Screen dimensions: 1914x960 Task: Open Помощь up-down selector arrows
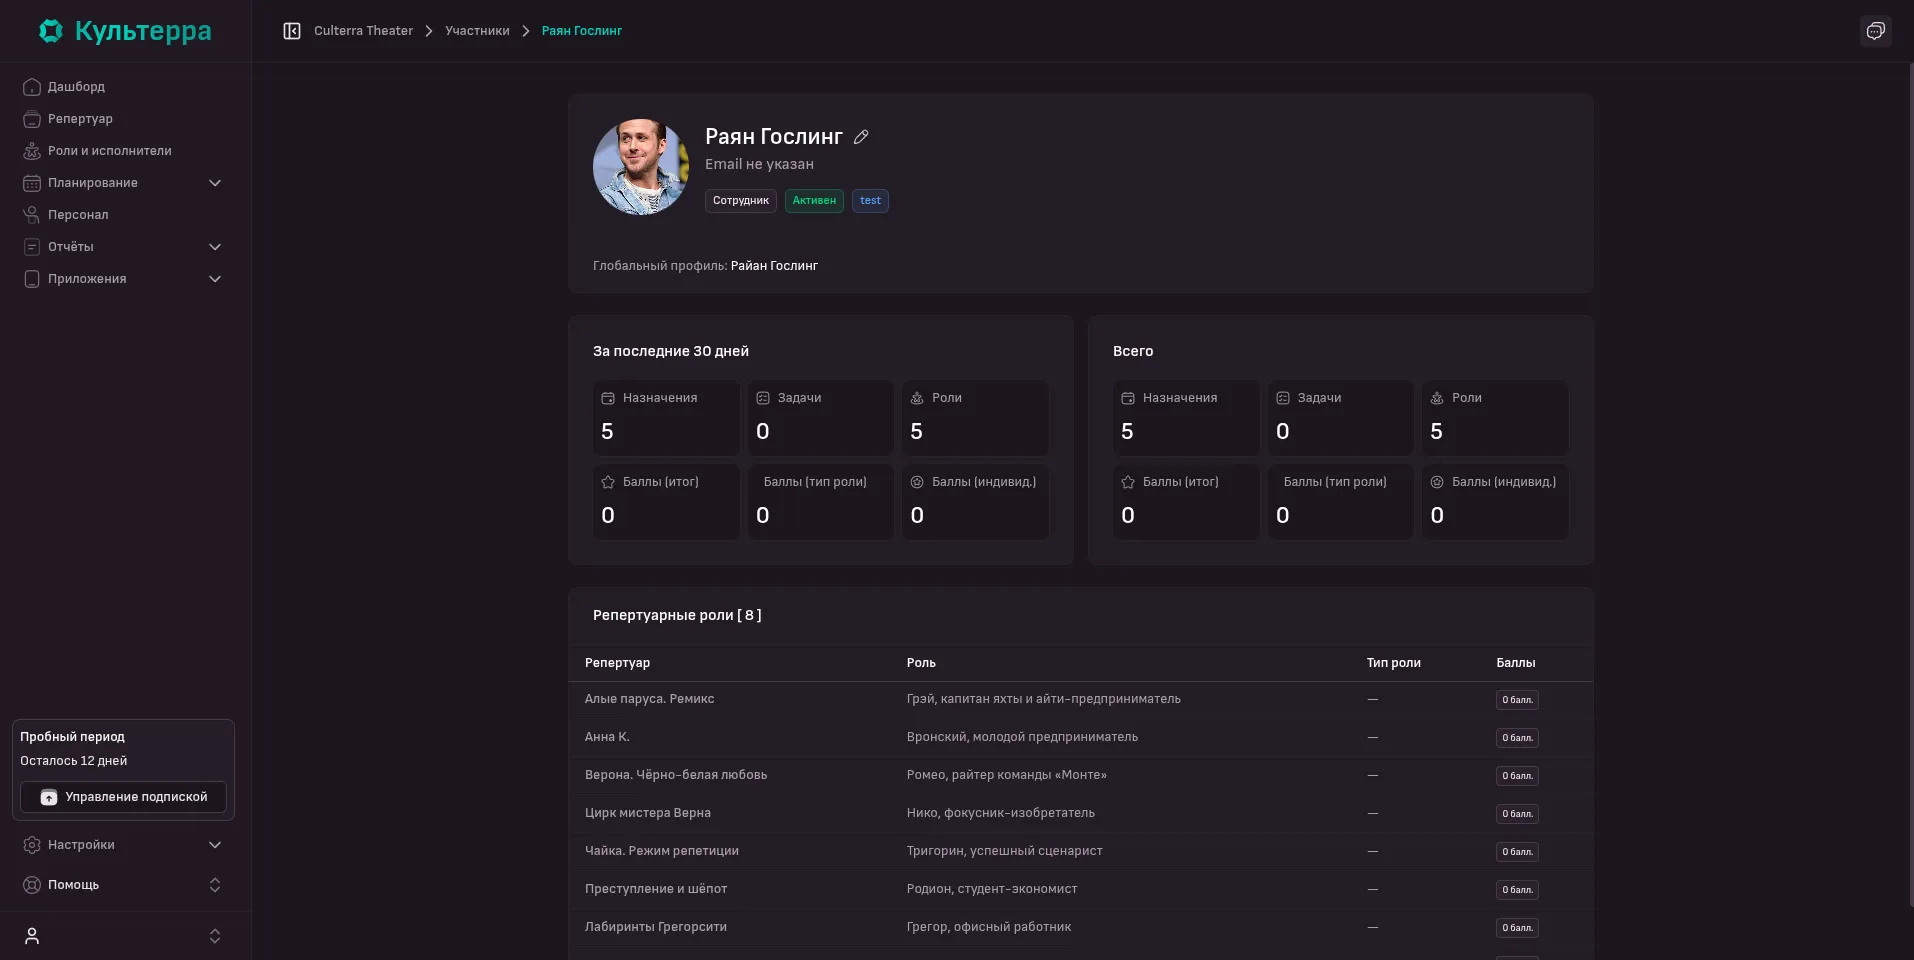tap(215, 885)
